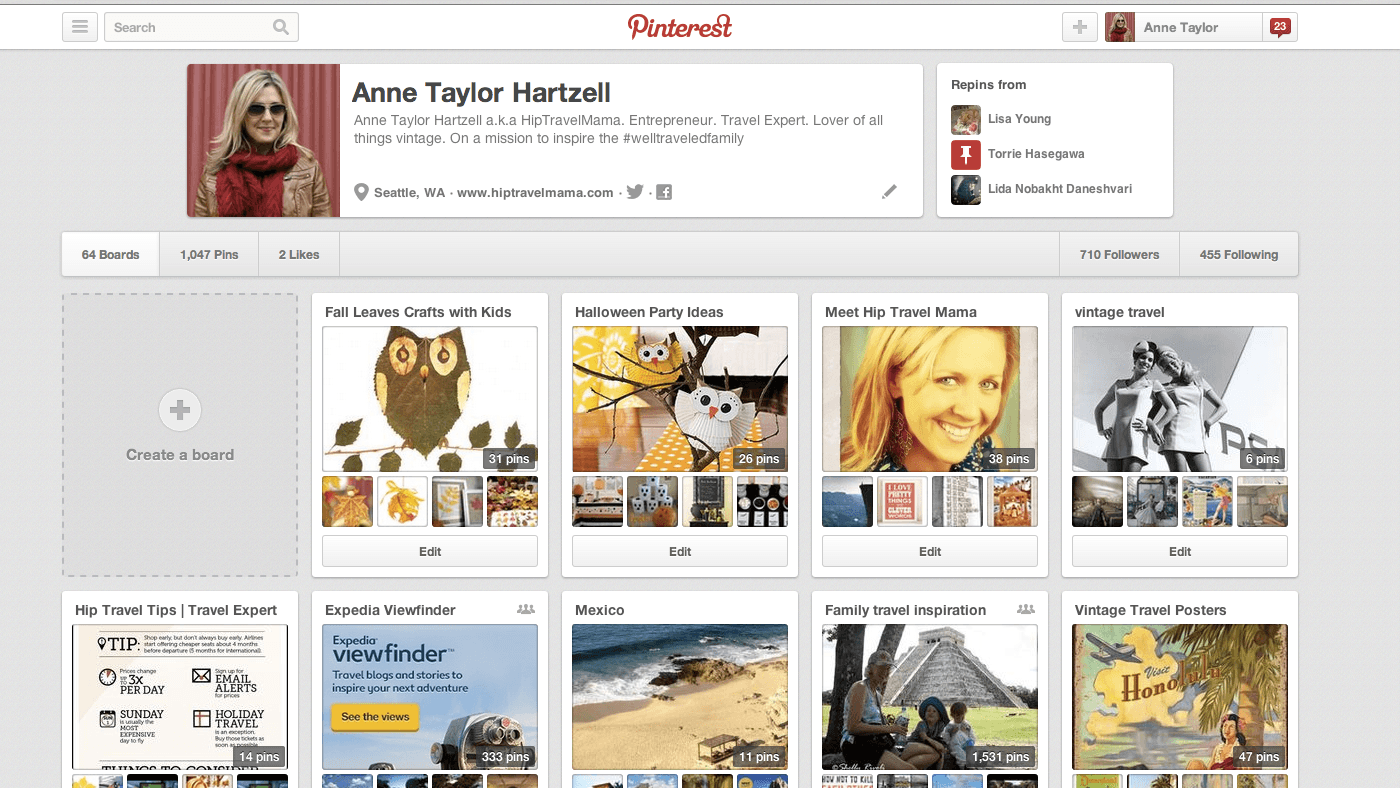Open the Meet Hip Travel Mama title
Image resolution: width=1400 pixels, height=788 pixels.
(x=901, y=312)
